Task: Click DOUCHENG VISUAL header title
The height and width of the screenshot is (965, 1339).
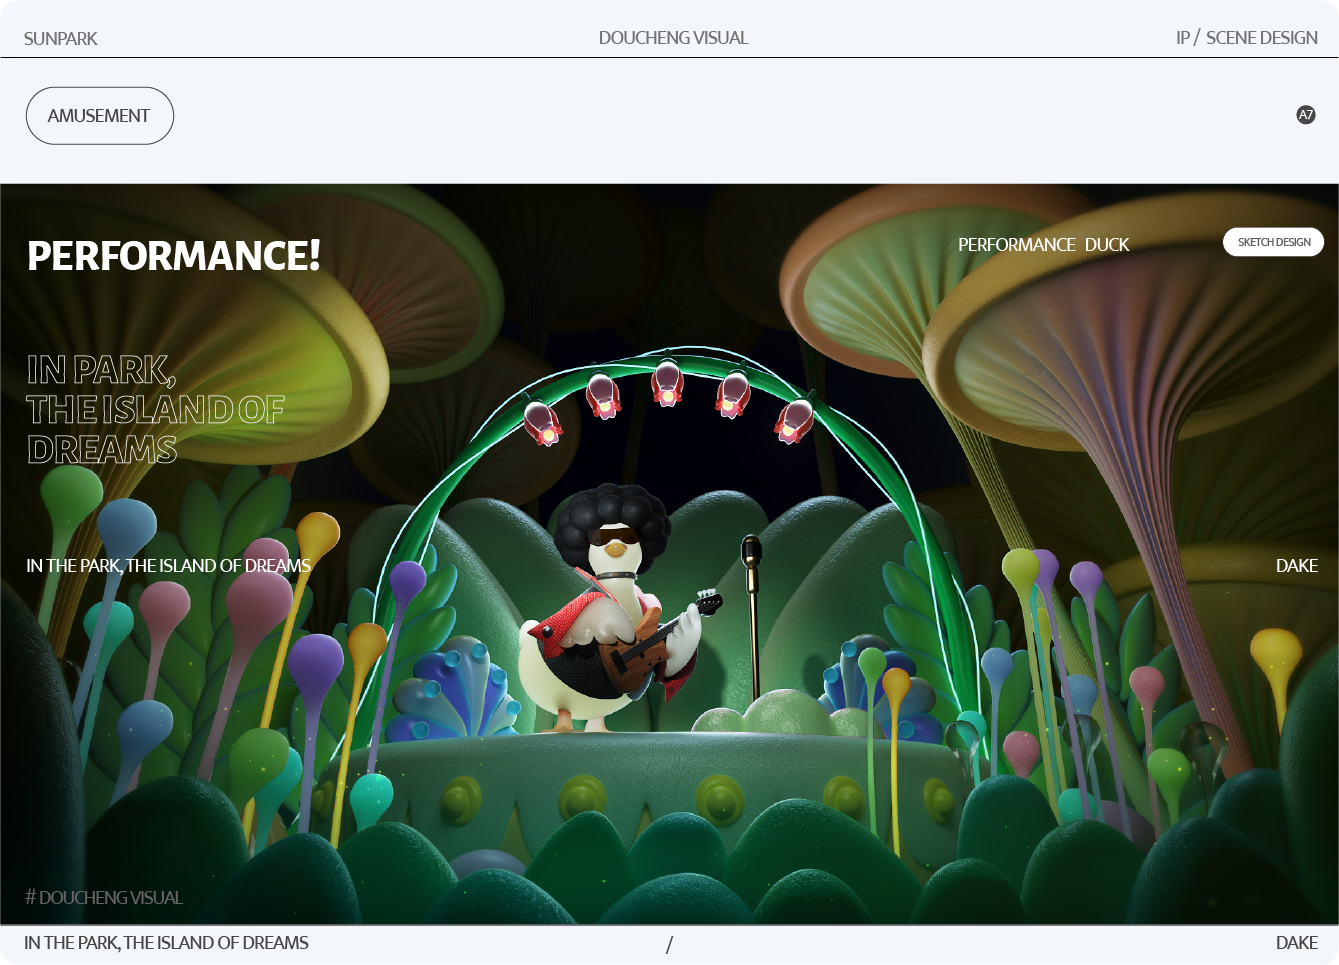Action: click(x=673, y=38)
